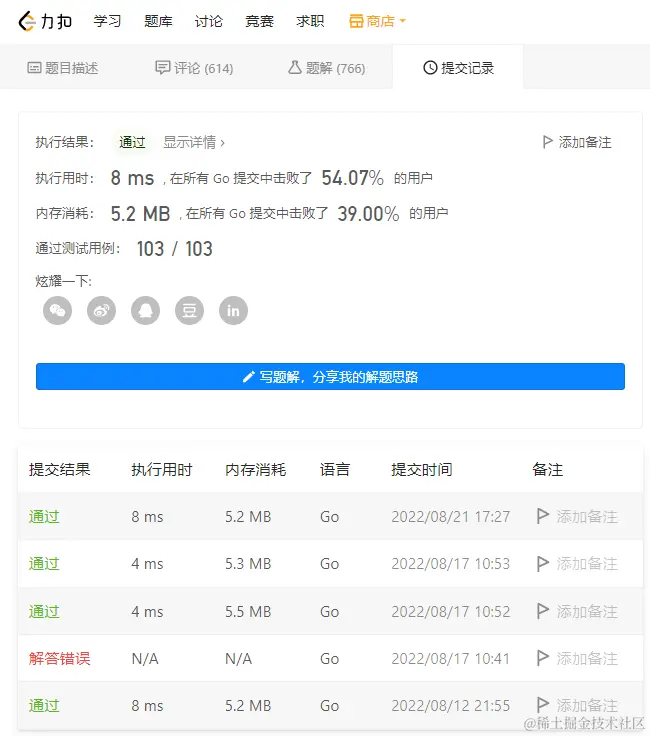Open the 题库 menu

(158, 21)
